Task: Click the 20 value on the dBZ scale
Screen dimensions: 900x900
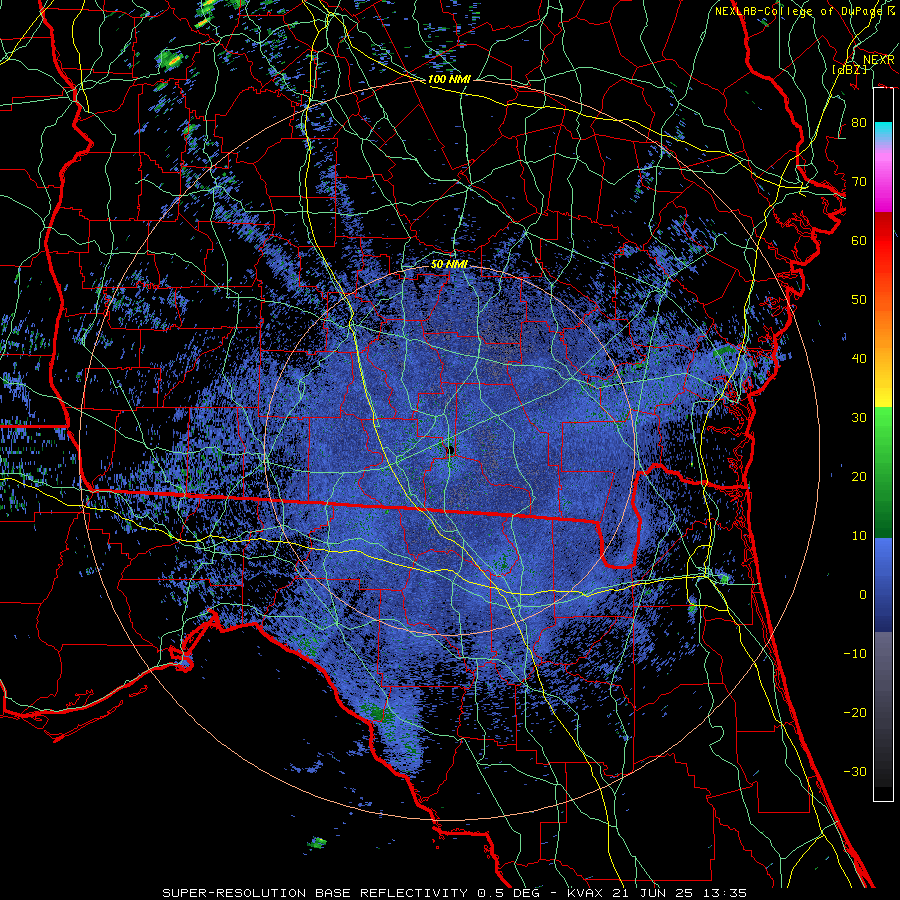Action: point(859,476)
